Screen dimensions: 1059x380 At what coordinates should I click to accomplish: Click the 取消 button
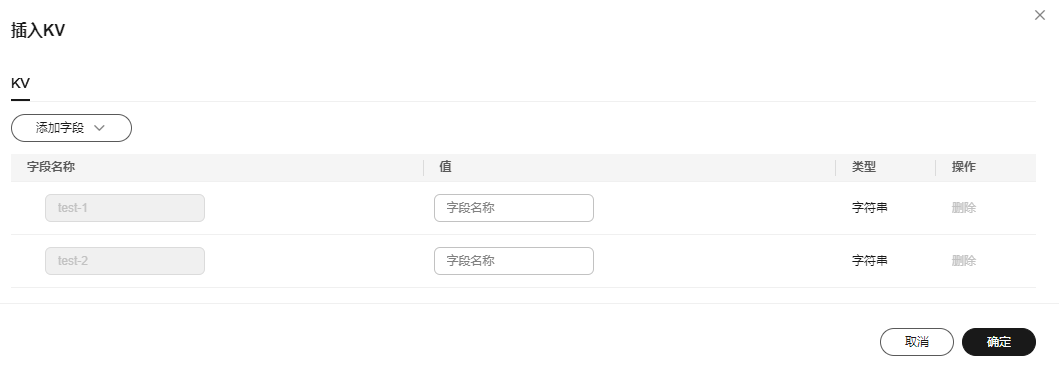coord(916,342)
